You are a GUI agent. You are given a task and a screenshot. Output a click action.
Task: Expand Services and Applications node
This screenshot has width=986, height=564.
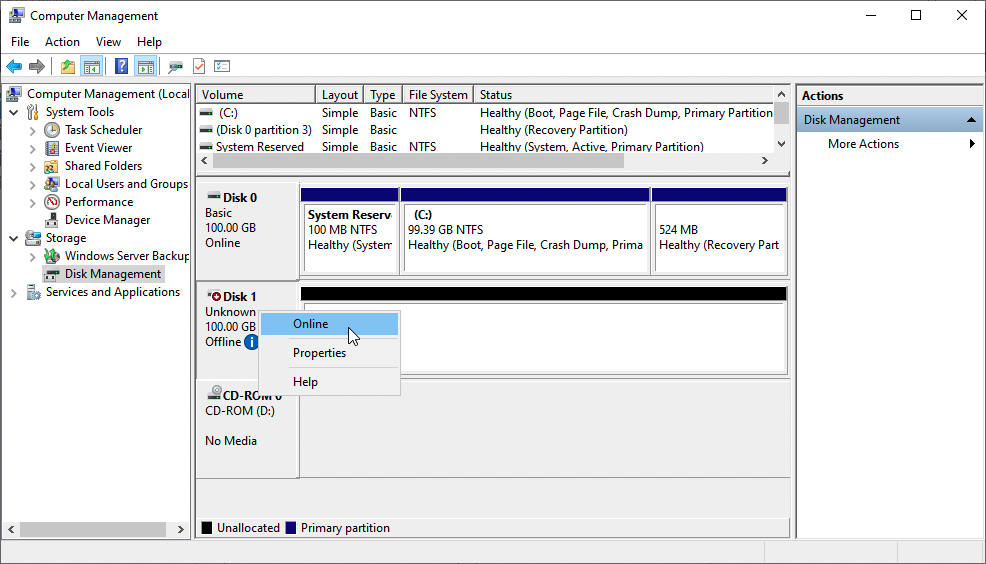click(x=14, y=293)
